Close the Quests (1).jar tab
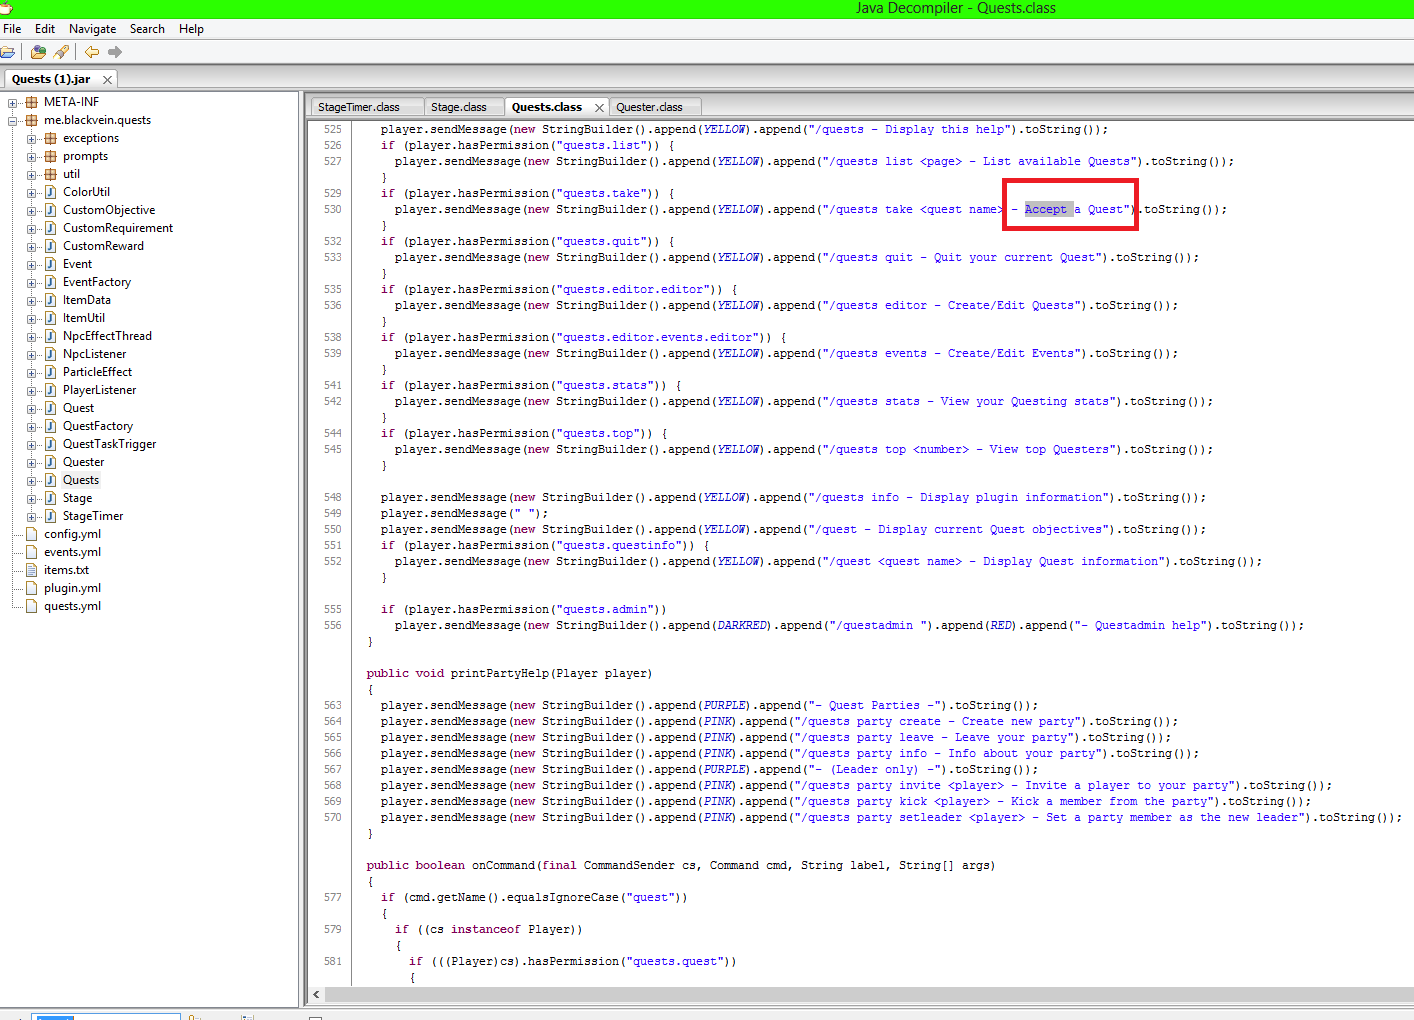This screenshot has width=1414, height=1020. 107,79
